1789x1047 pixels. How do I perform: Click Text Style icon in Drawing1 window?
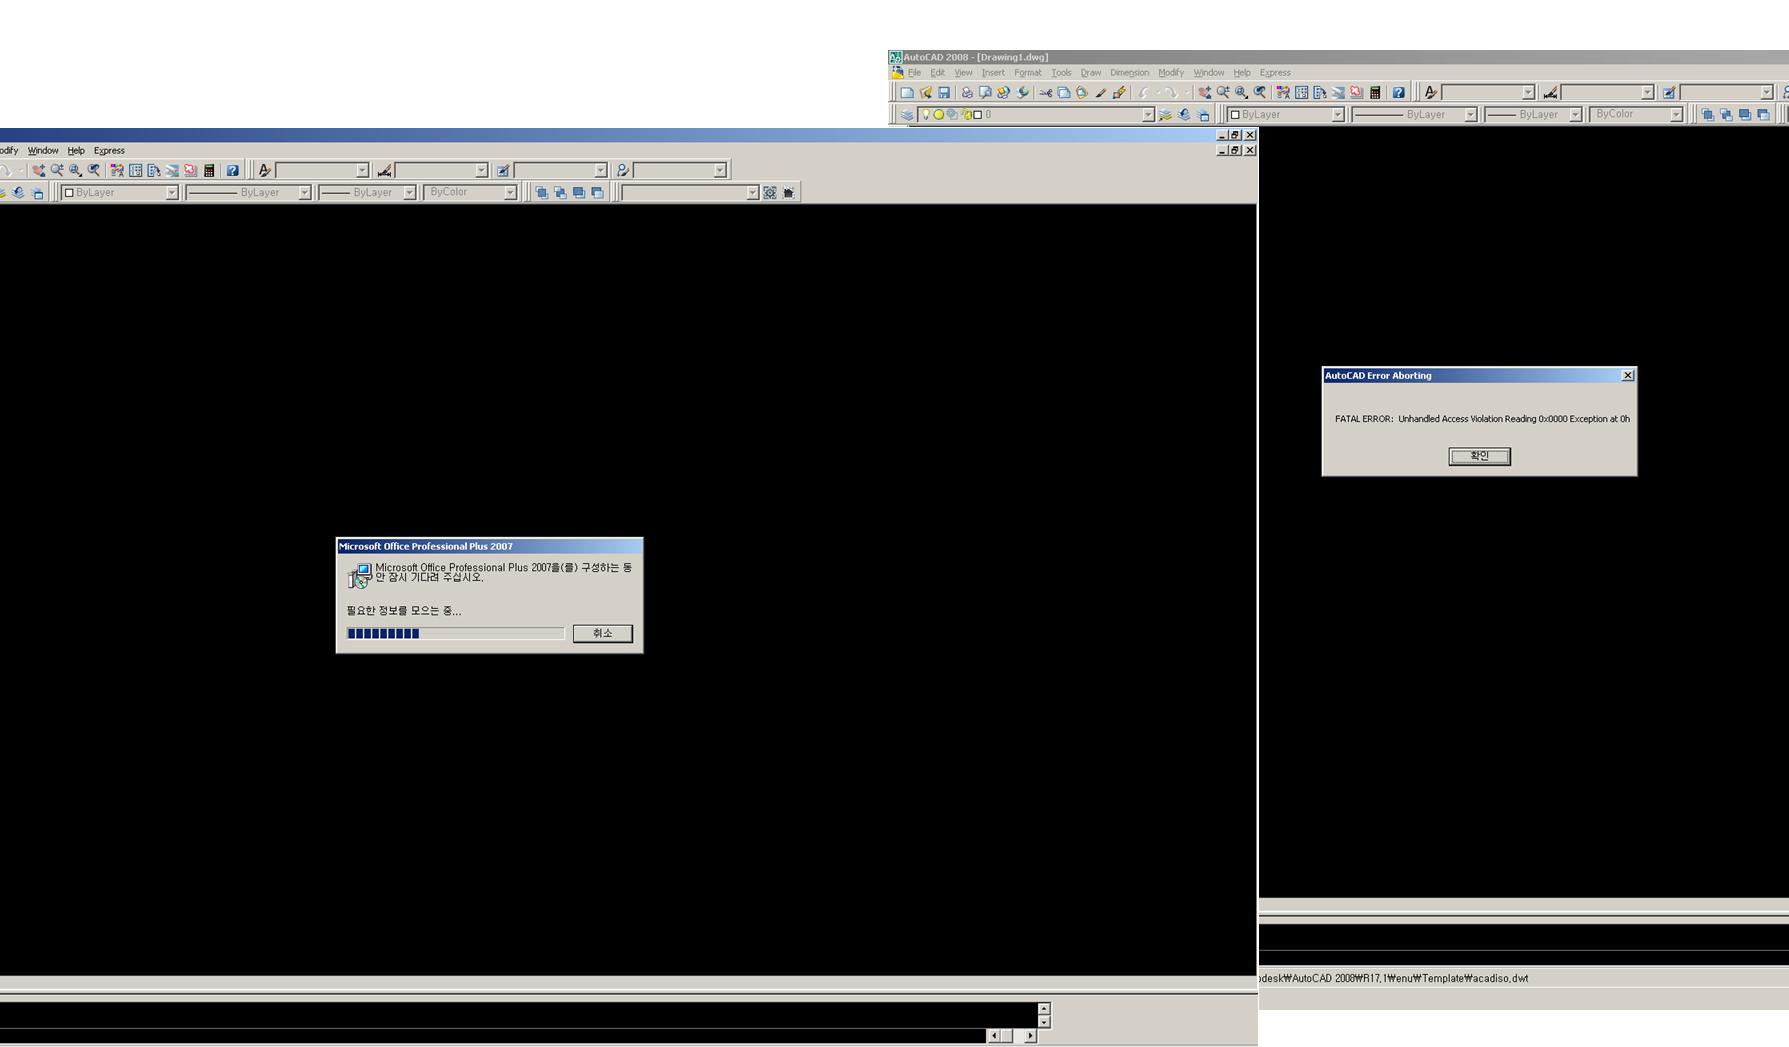[x=1430, y=93]
